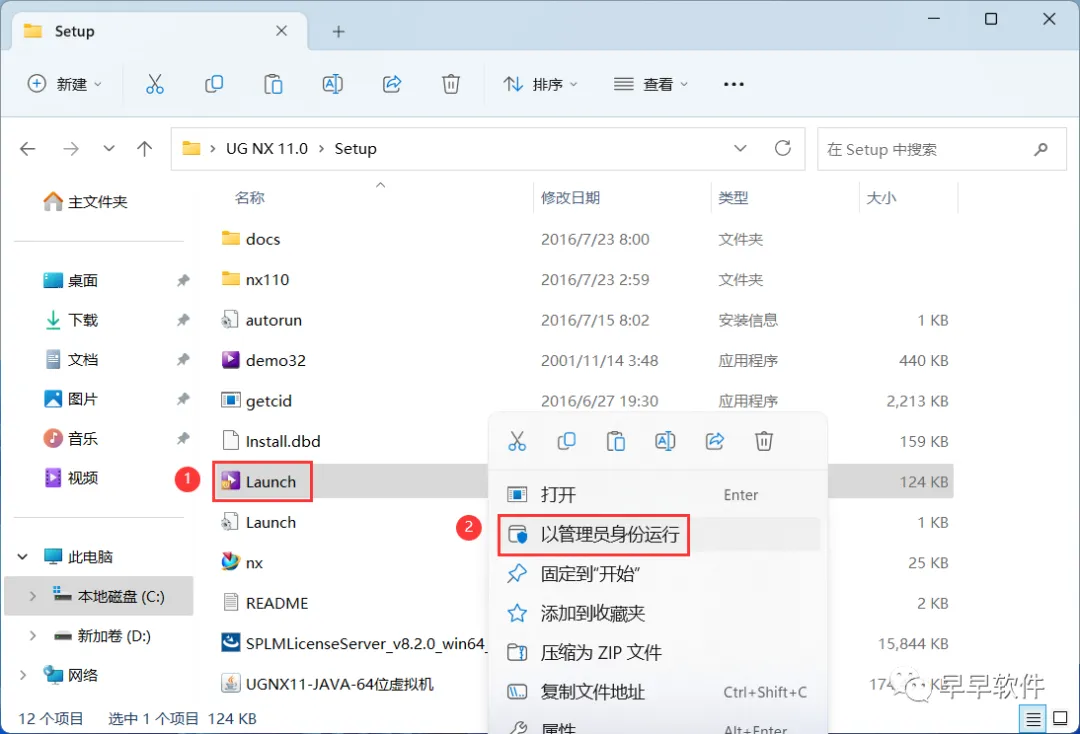
Task: Sort by the 类型 column header
Action: pos(733,198)
